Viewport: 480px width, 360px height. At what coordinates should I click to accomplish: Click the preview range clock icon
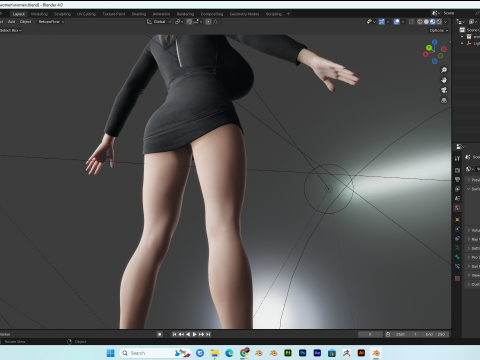pos(388,334)
